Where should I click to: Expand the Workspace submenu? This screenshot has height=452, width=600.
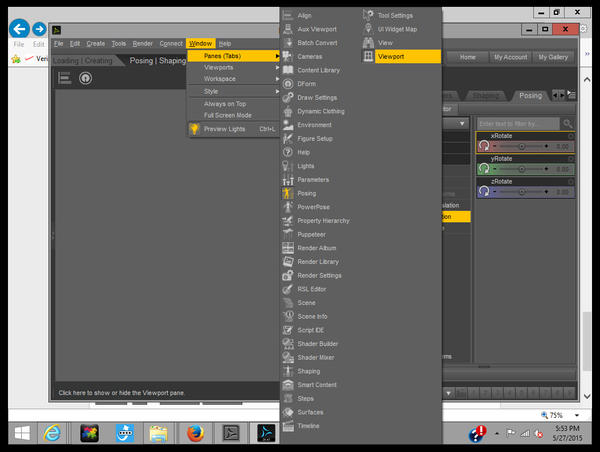click(x=233, y=79)
